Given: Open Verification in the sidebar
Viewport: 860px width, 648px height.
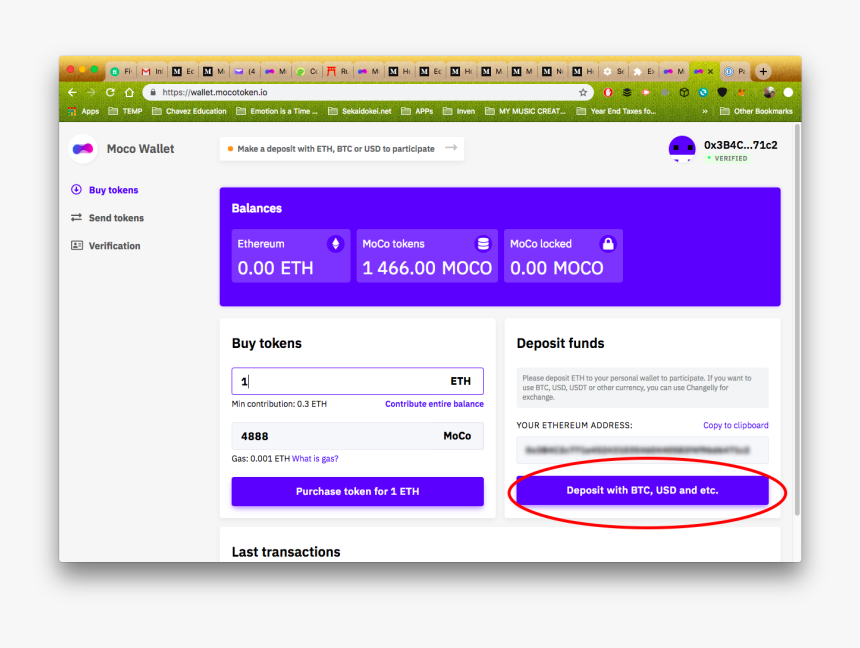Looking at the screenshot, I should [x=115, y=246].
